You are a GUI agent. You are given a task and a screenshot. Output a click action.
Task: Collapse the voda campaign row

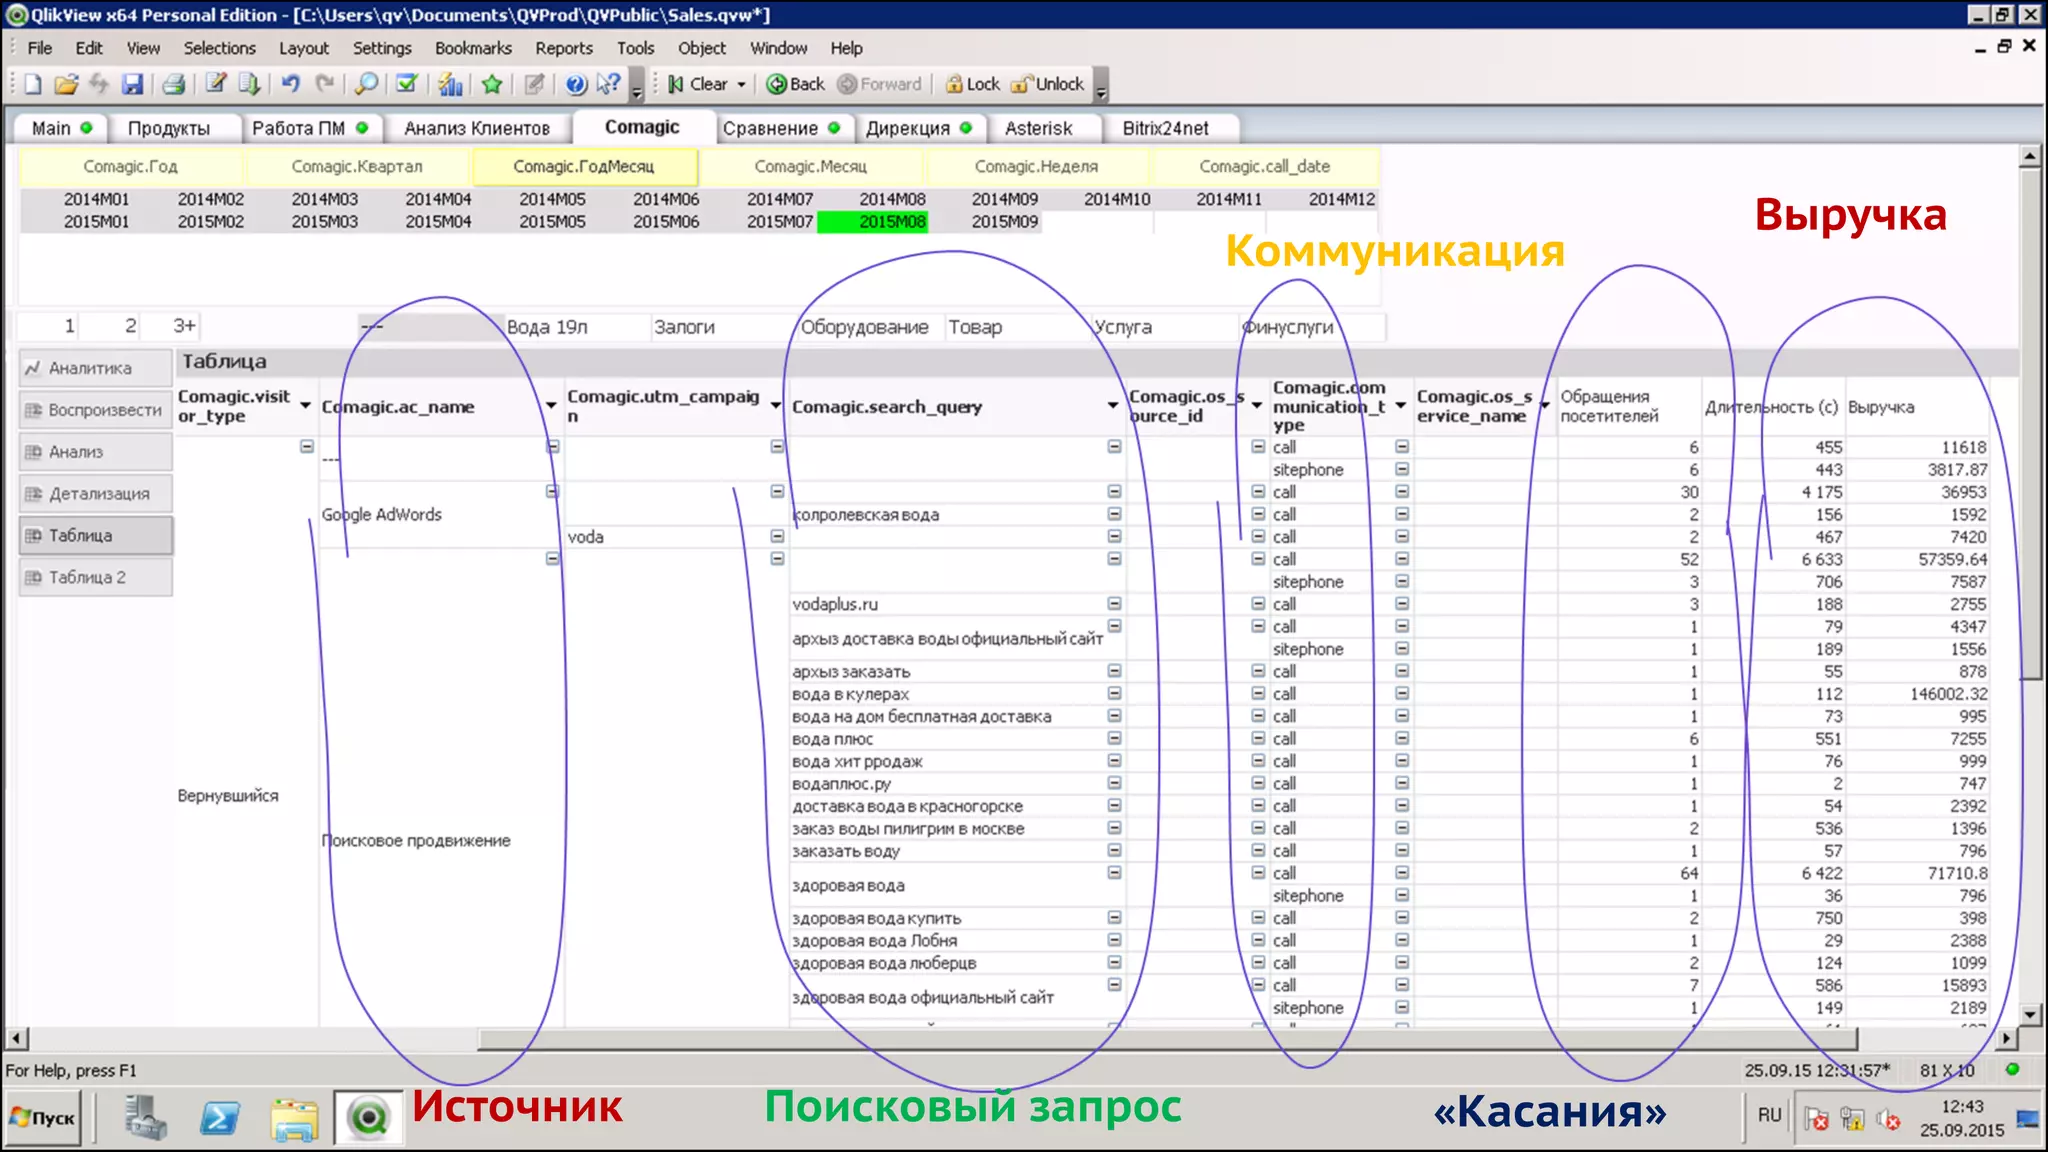(777, 536)
